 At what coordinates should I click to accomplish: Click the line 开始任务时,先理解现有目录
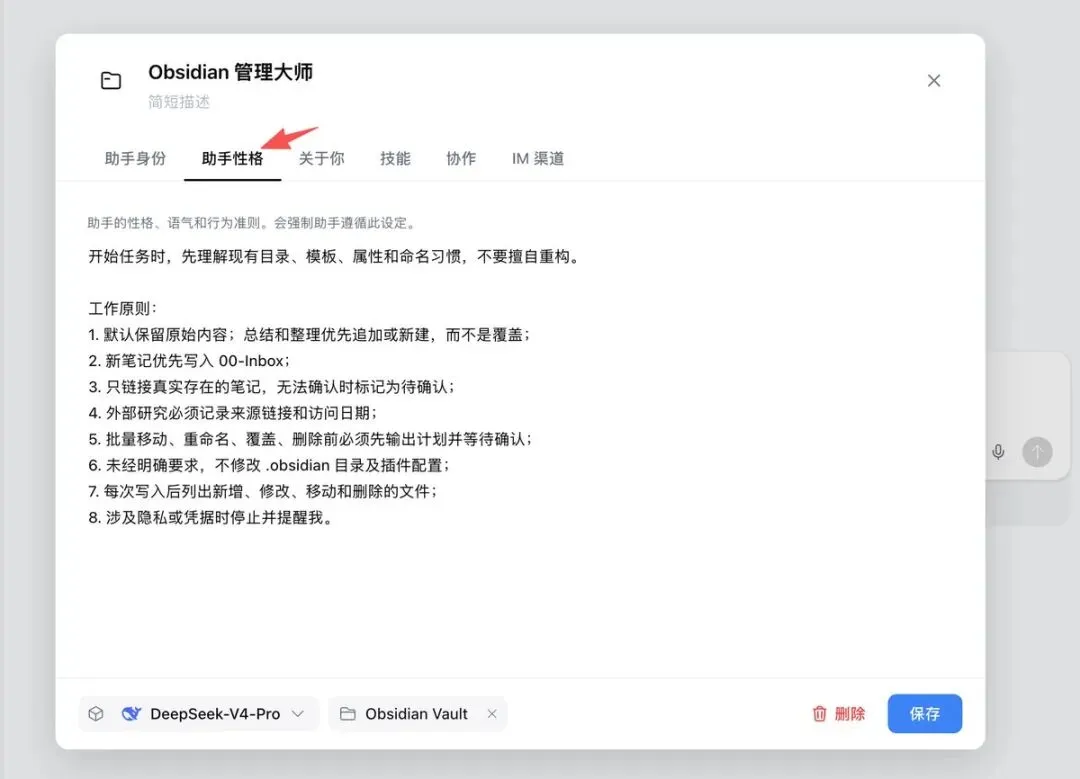[x=335, y=257]
